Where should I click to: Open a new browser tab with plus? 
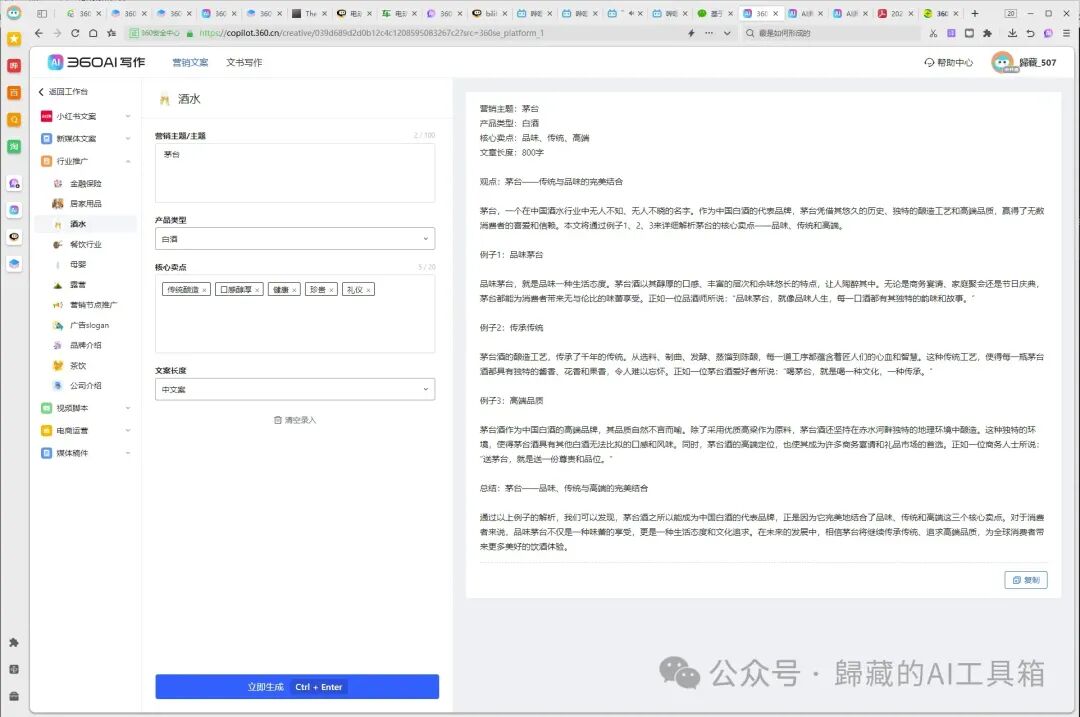[x=975, y=13]
